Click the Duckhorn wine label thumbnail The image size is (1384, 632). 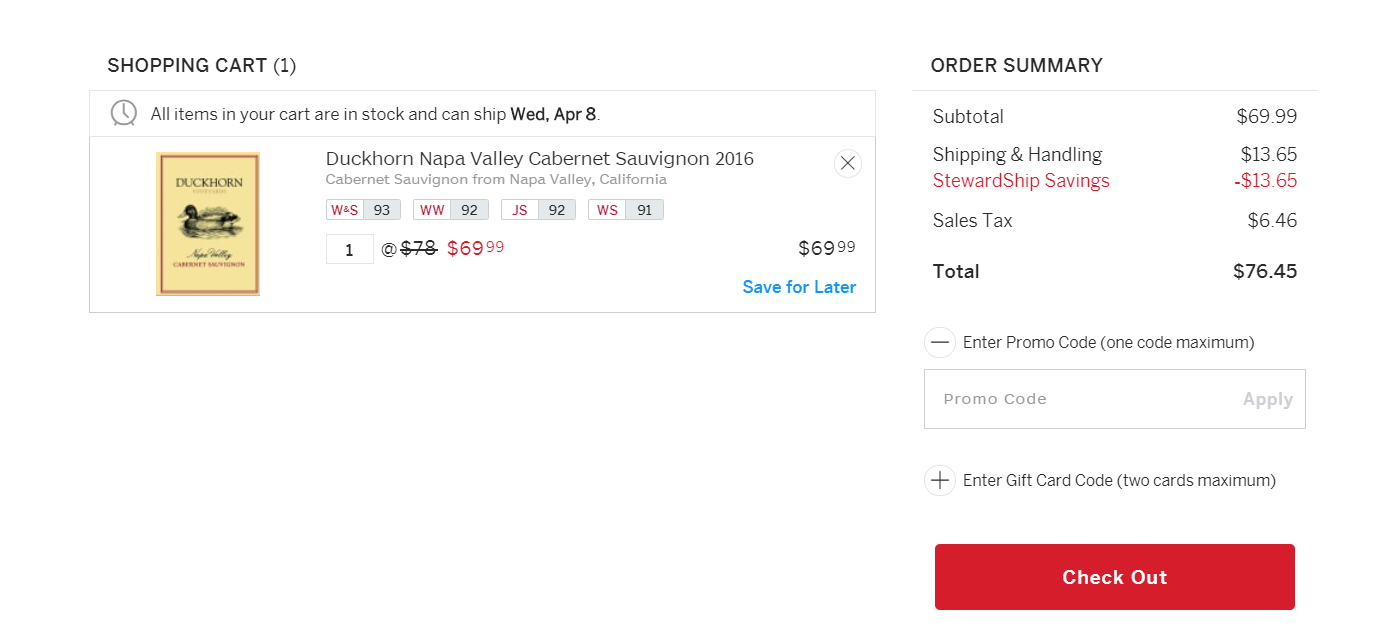click(x=208, y=224)
